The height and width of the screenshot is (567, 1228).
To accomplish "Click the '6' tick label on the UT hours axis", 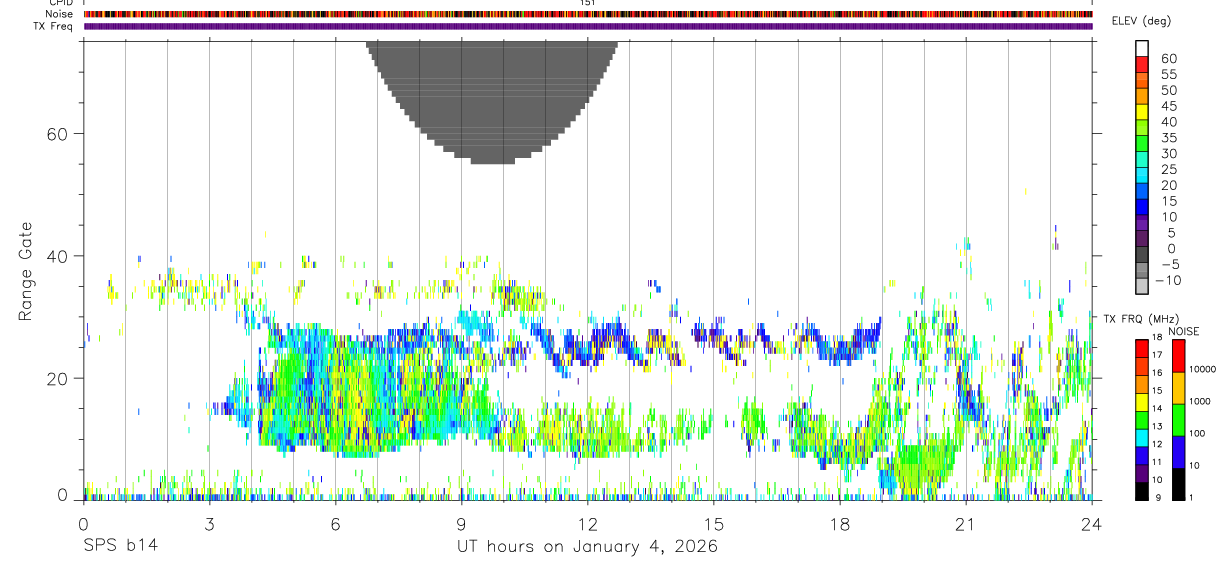I will point(335,524).
